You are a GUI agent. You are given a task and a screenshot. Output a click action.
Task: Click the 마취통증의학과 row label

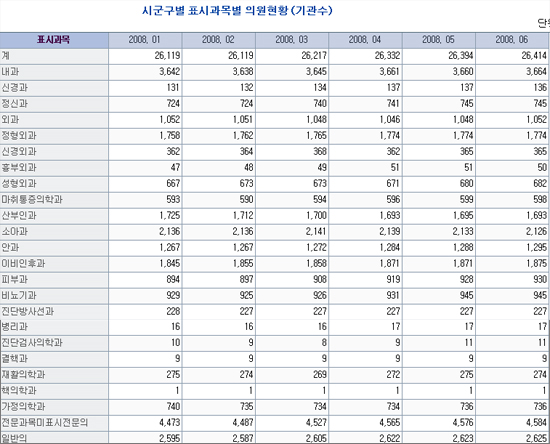point(32,200)
